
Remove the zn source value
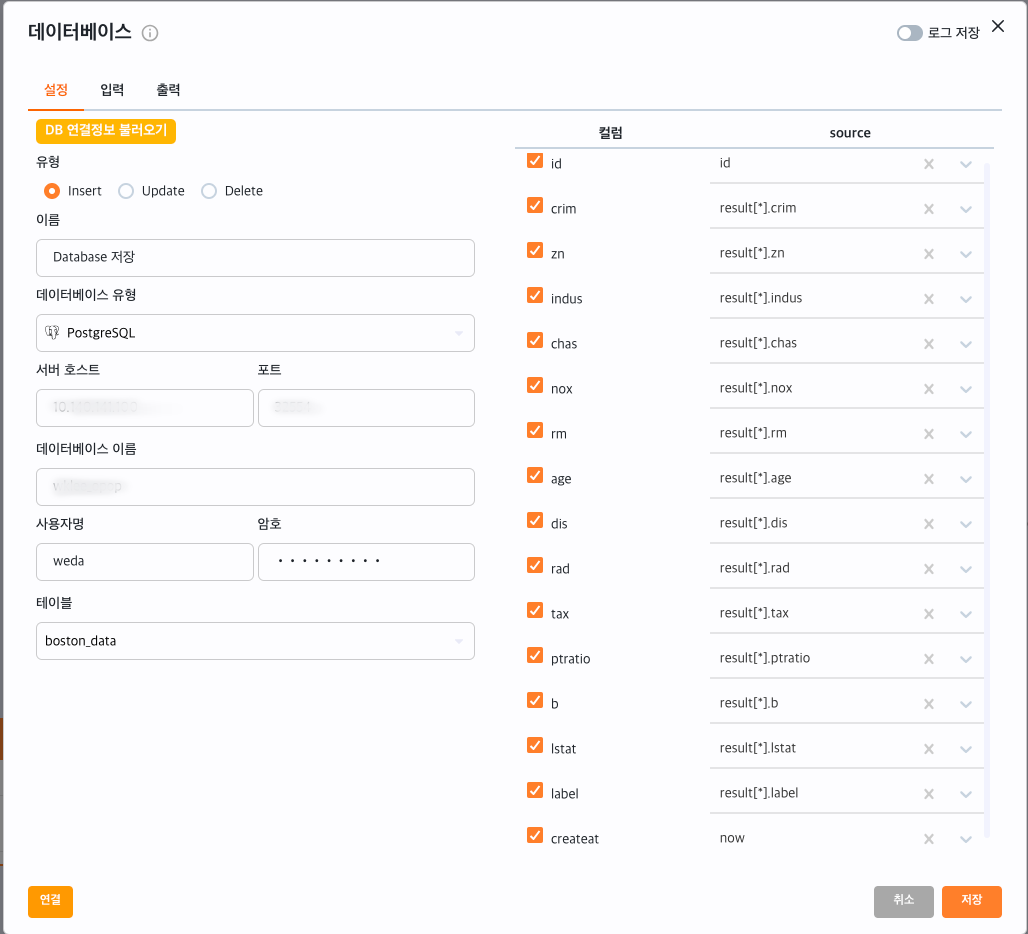click(x=929, y=254)
